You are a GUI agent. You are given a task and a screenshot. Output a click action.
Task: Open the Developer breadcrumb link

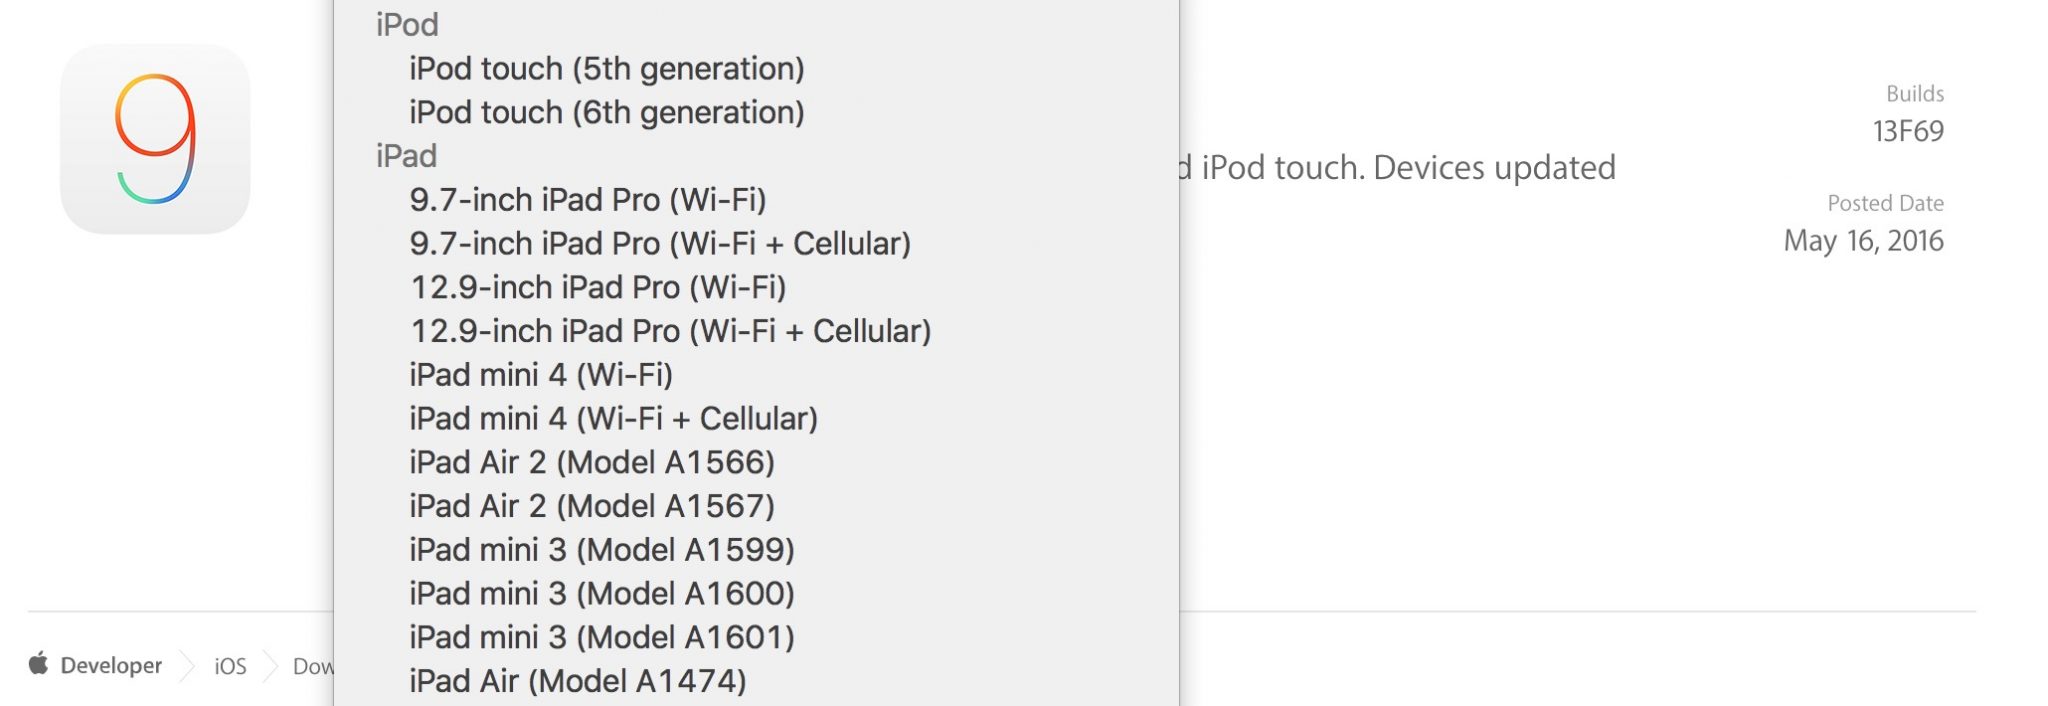coord(110,665)
